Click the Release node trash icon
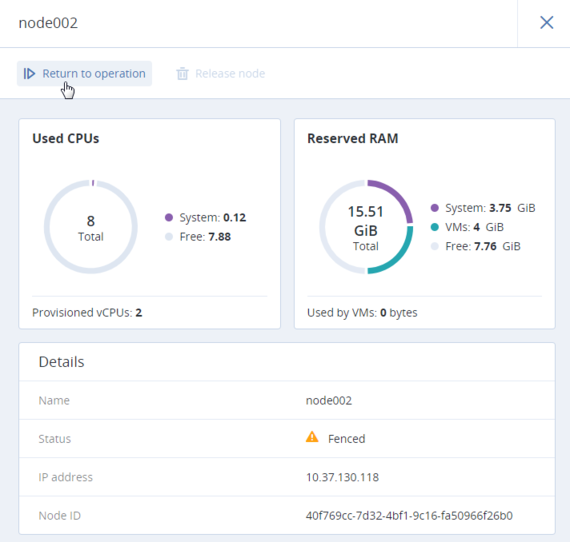 point(182,74)
